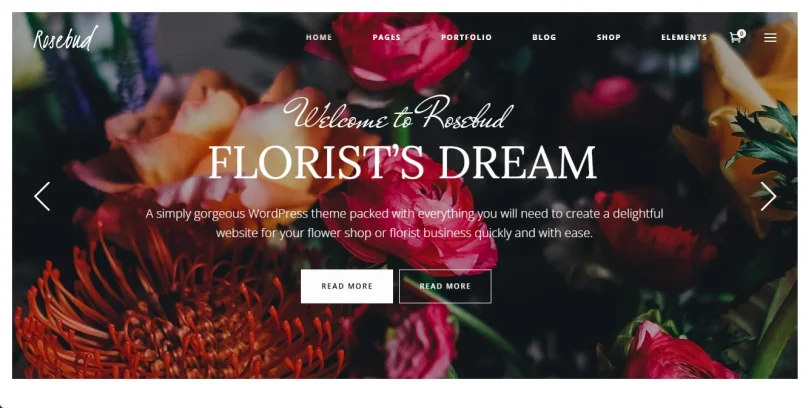Expand the Shop navigation menu
Image resolution: width=808 pixels, height=408 pixels.
click(609, 37)
